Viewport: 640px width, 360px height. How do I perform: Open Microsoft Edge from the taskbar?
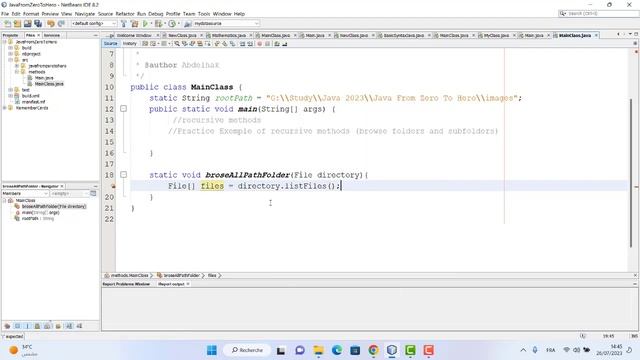coord(337,350)
